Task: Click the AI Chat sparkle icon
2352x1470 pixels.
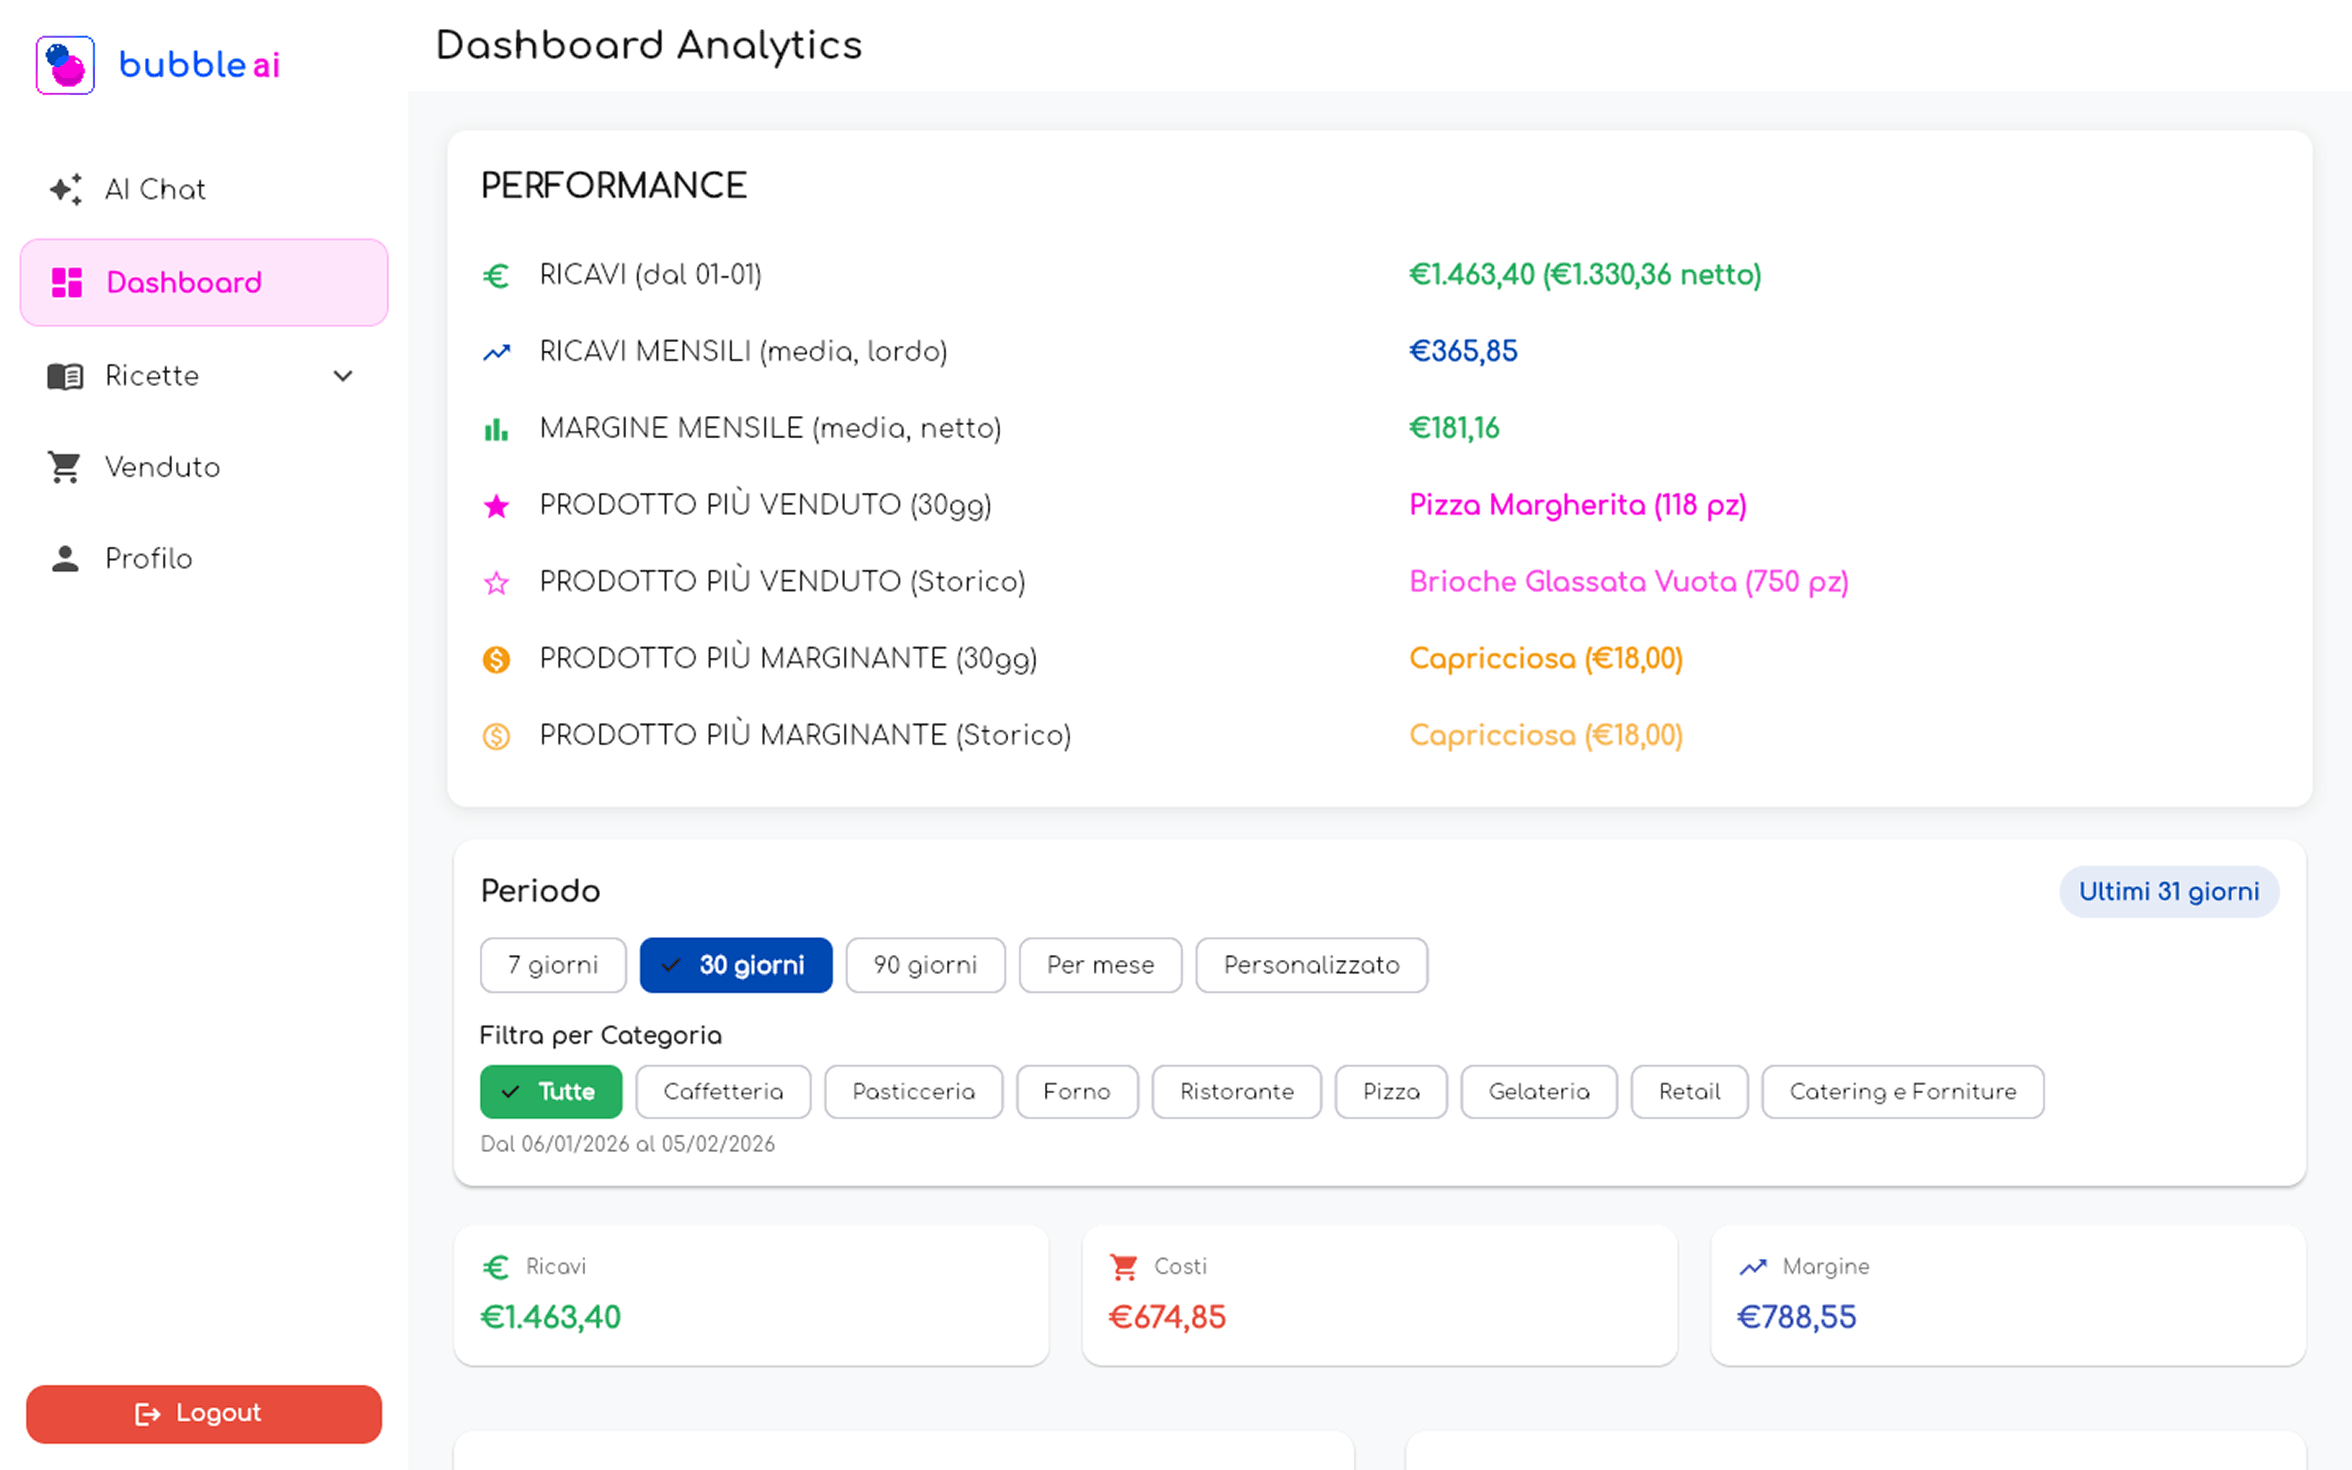Action: click(66, 189)
